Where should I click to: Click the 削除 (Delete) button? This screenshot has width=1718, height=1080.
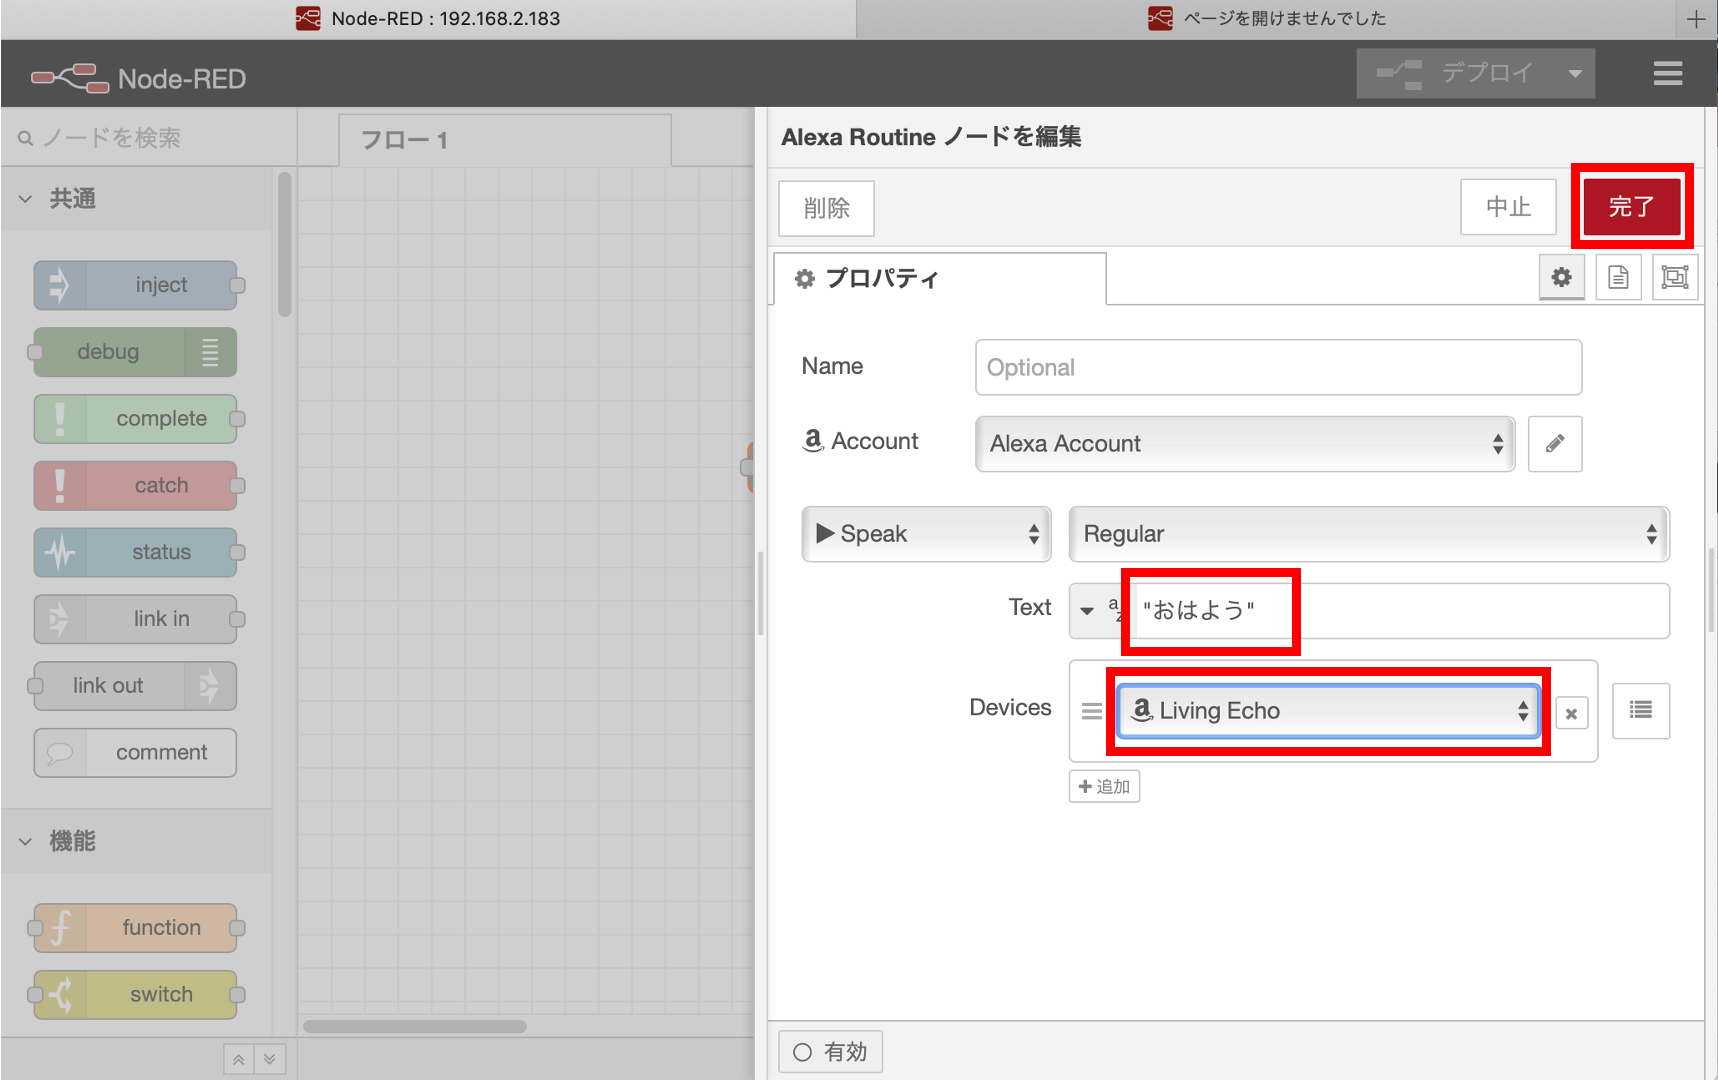826,208
